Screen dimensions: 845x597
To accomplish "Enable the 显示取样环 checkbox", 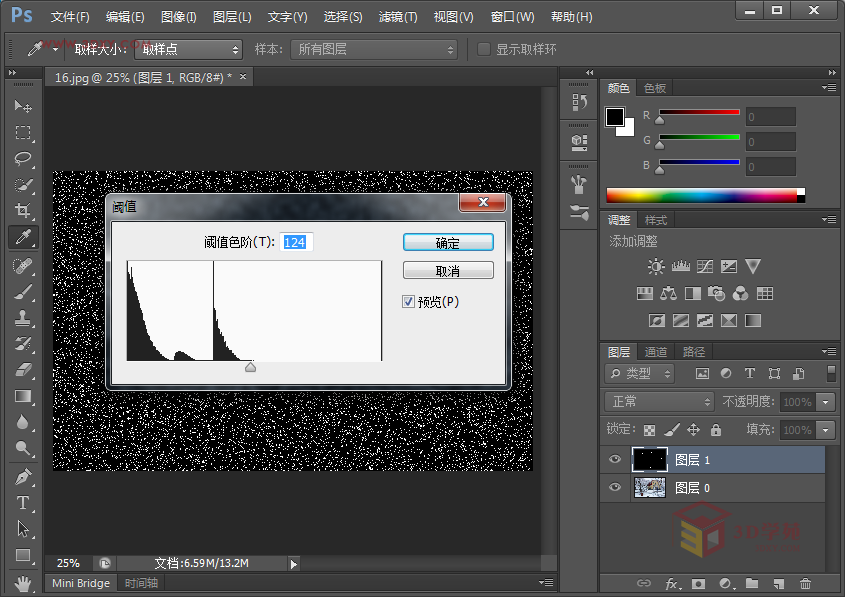I will pos(484,49).
